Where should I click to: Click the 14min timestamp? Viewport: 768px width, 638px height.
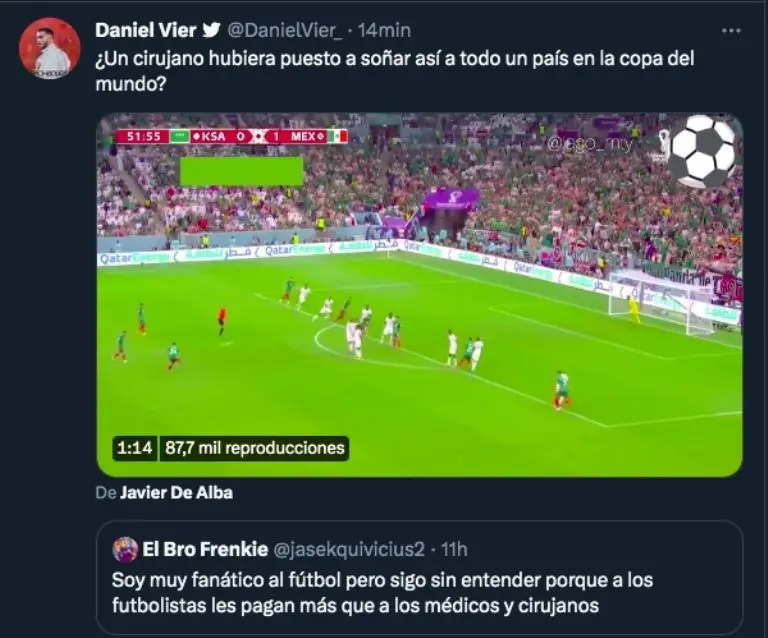[384, 30]
